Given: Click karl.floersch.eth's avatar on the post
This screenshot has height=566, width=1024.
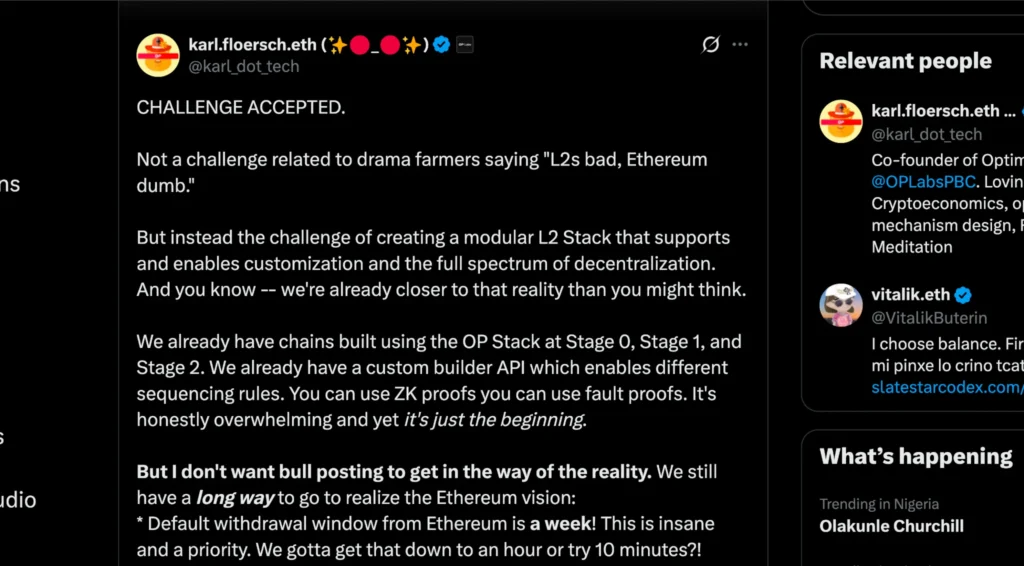Looking at the screenshot, I should pyautogui.click(x=158, y=55).
